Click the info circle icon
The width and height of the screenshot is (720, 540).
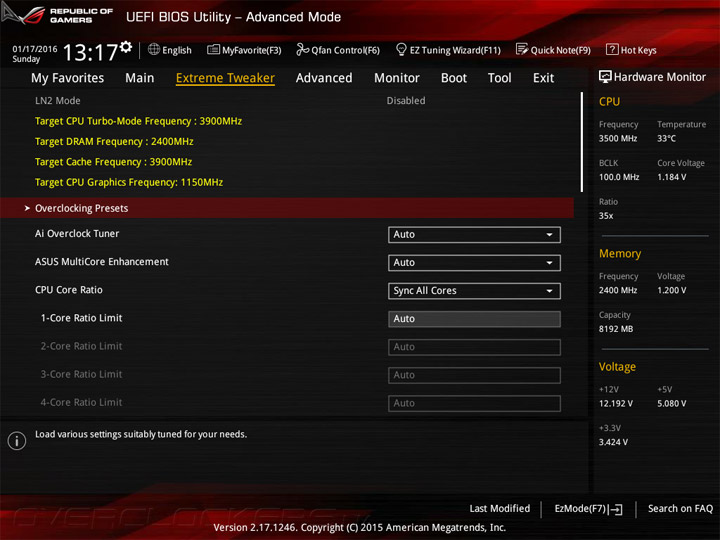coord(17,441)
